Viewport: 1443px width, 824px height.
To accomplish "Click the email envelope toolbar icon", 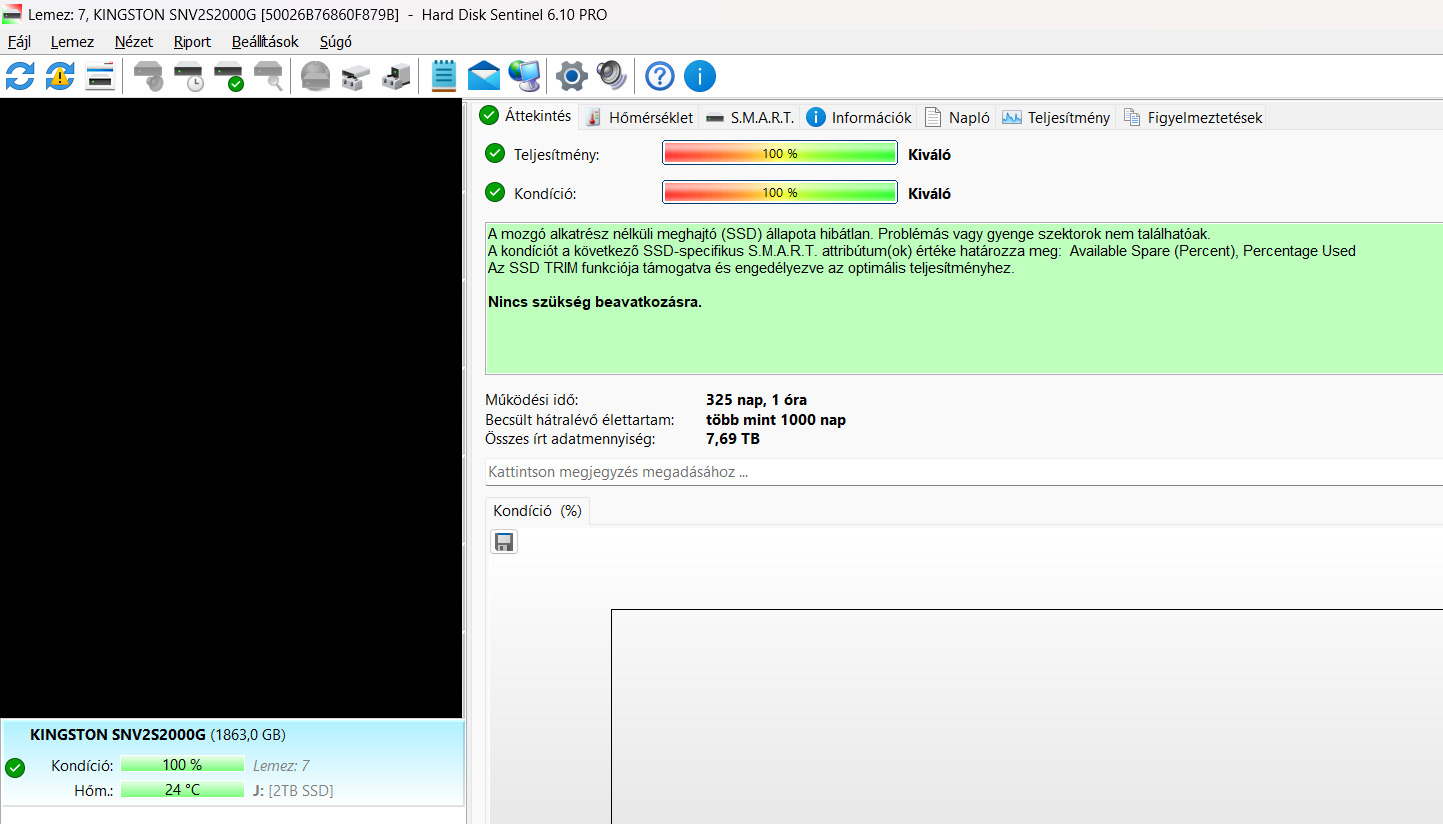I will tap(484, 76).
